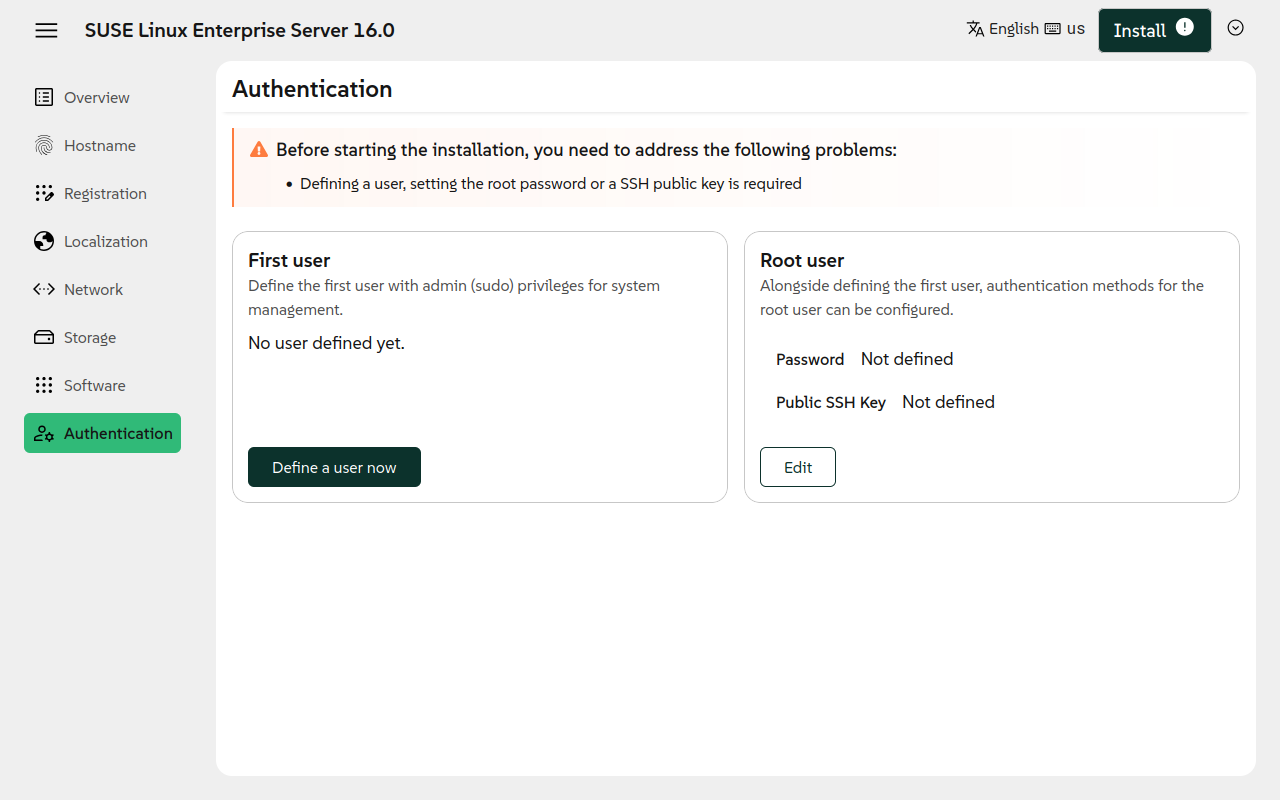This screenshot has width=1280, height=800.
Task: Open the Hostname section
Action: tap(99, 145)
